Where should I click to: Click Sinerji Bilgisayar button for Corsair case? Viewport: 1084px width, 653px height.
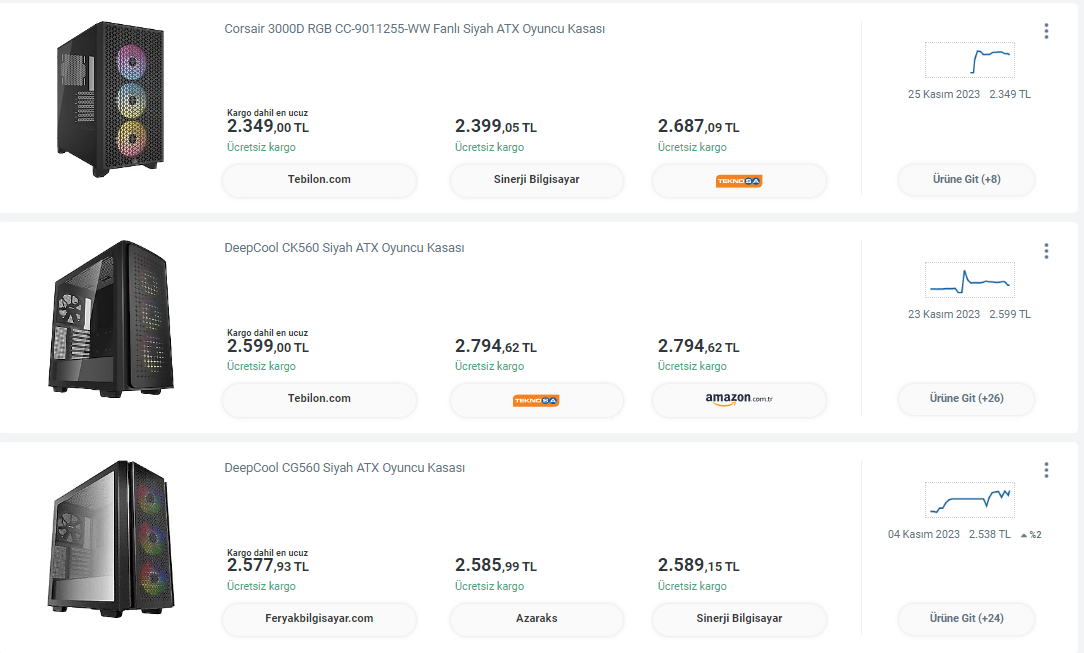pyautogui.click(x=536, y=180)
